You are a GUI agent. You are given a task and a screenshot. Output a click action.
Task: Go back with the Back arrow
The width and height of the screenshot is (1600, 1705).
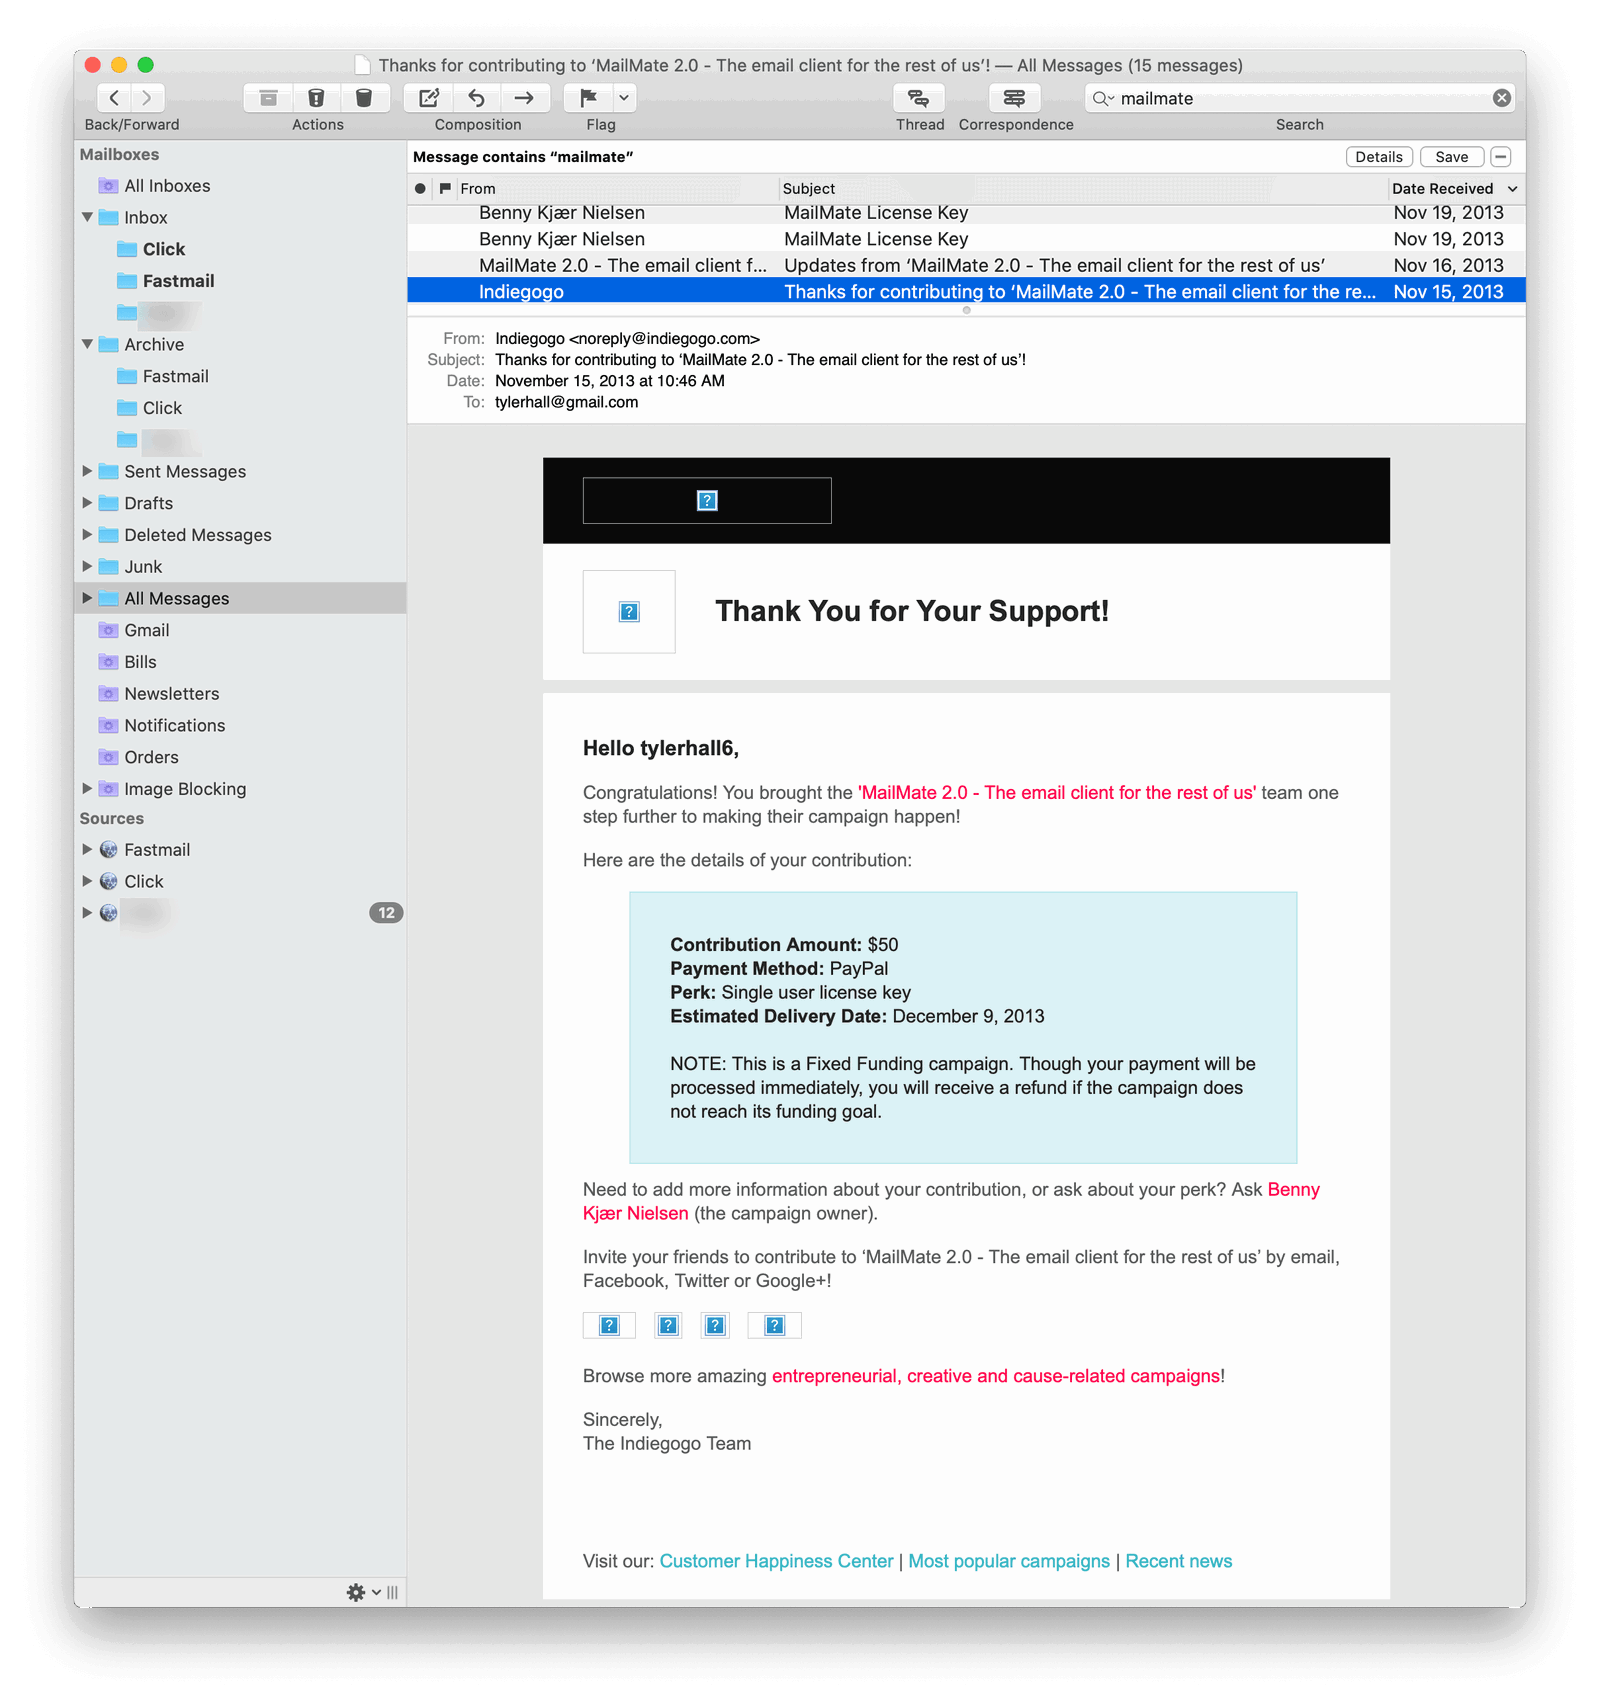(114, 97)
